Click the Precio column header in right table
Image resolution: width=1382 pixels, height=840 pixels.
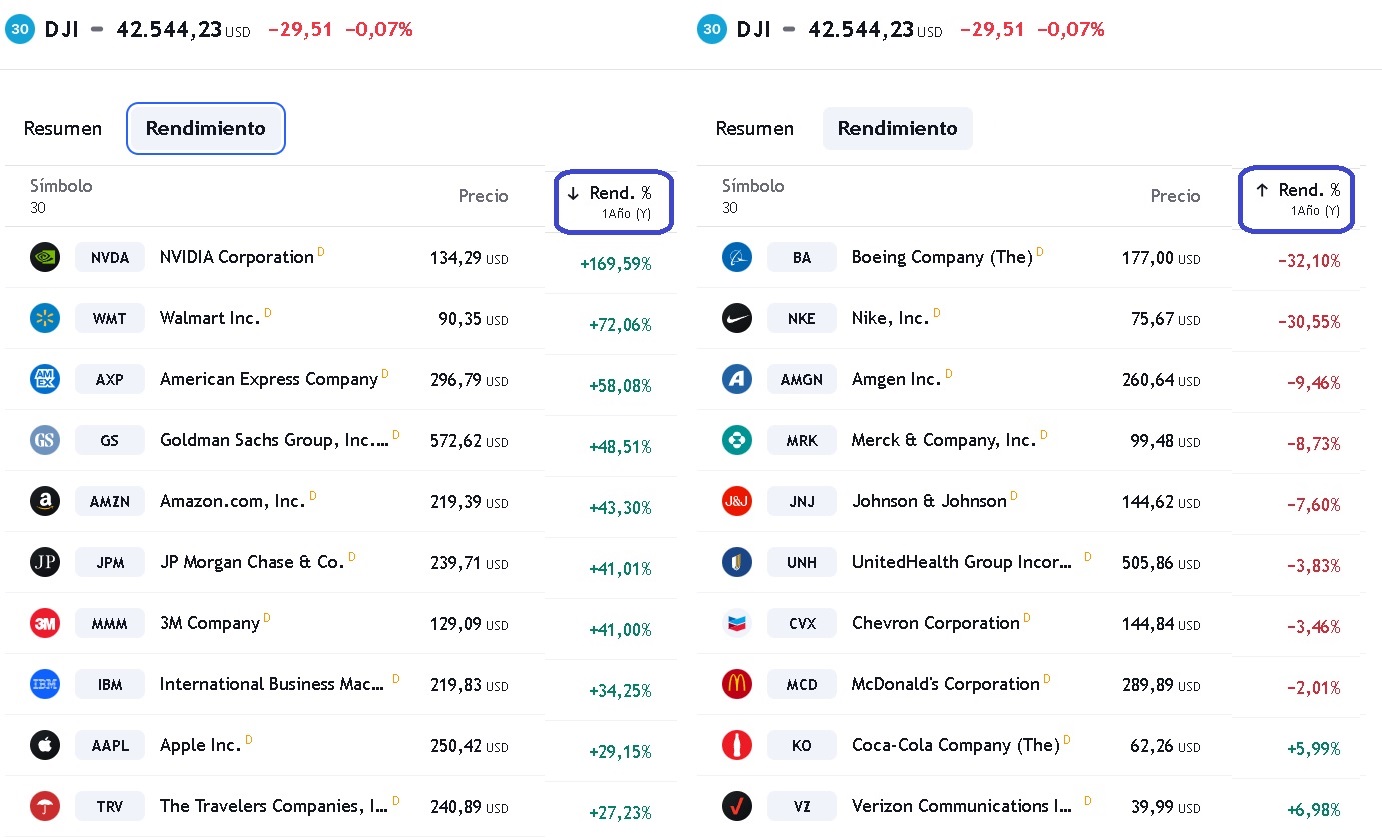[x=1175, y=196]
